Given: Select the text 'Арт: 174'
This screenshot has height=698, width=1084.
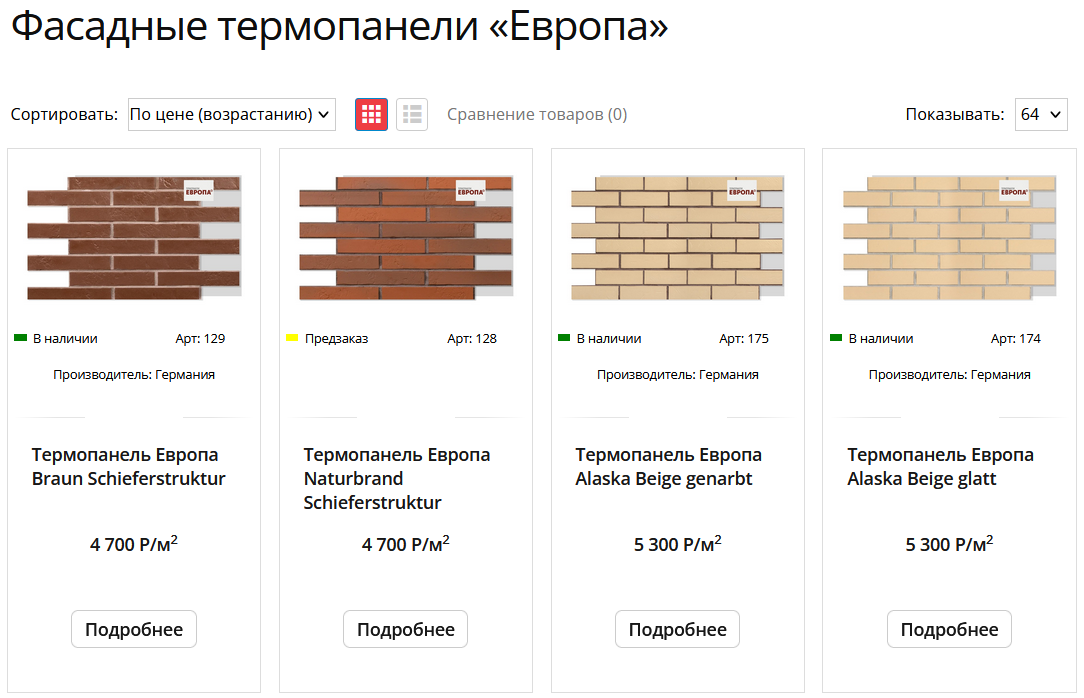Looking at the screenshot, I should pos(1016,339).
